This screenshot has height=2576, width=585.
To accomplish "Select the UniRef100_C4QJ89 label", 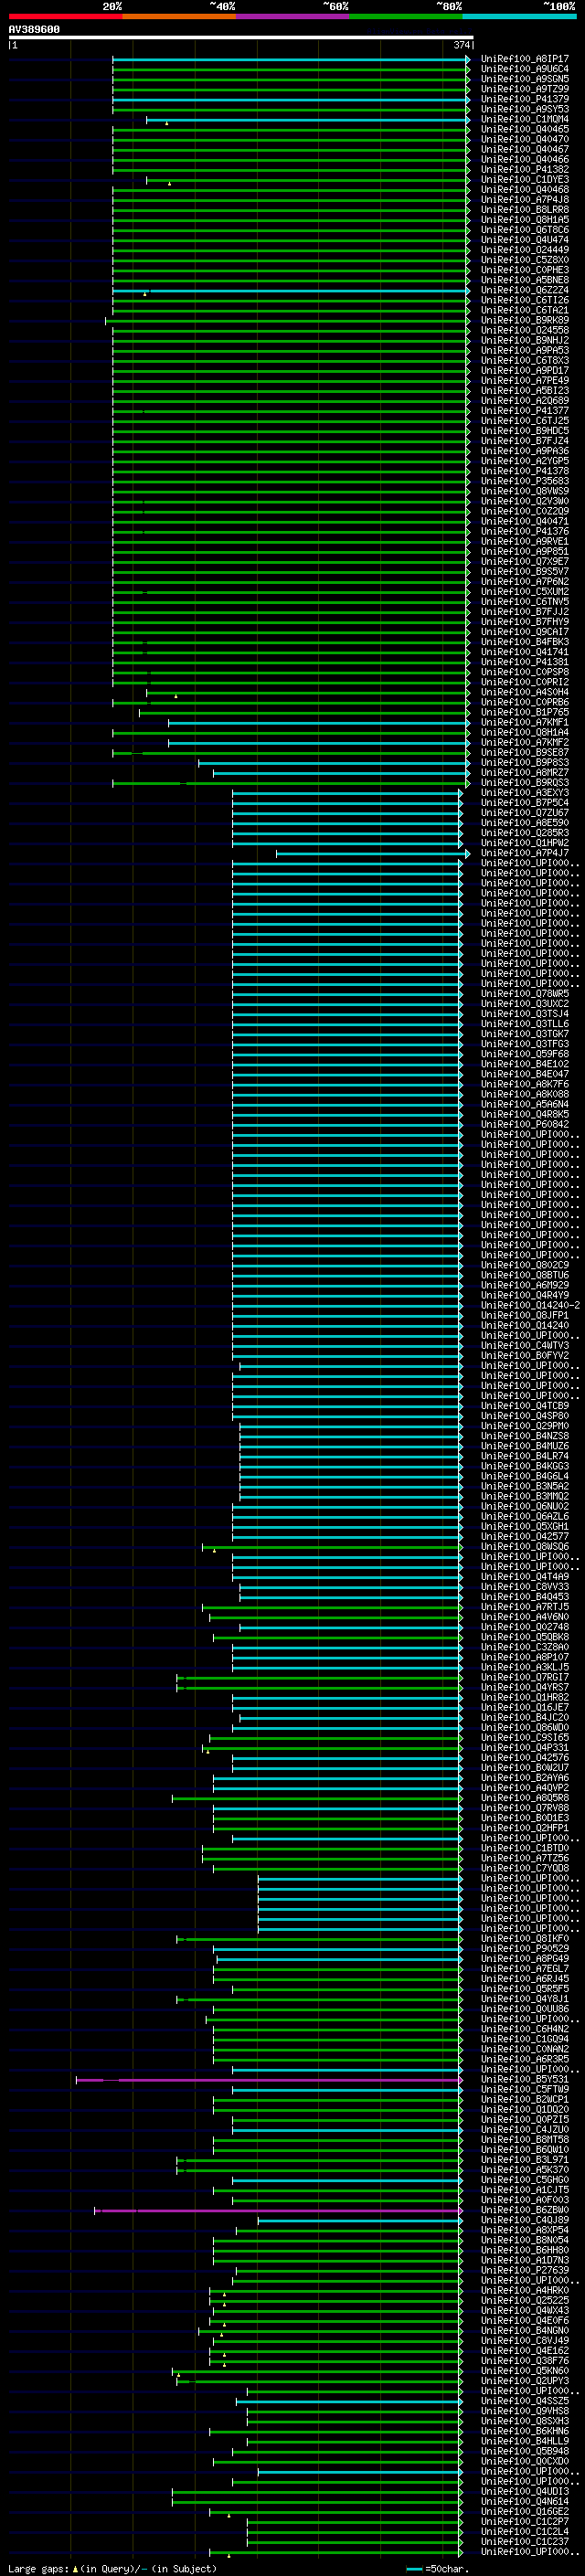I will click(525, 2220).
